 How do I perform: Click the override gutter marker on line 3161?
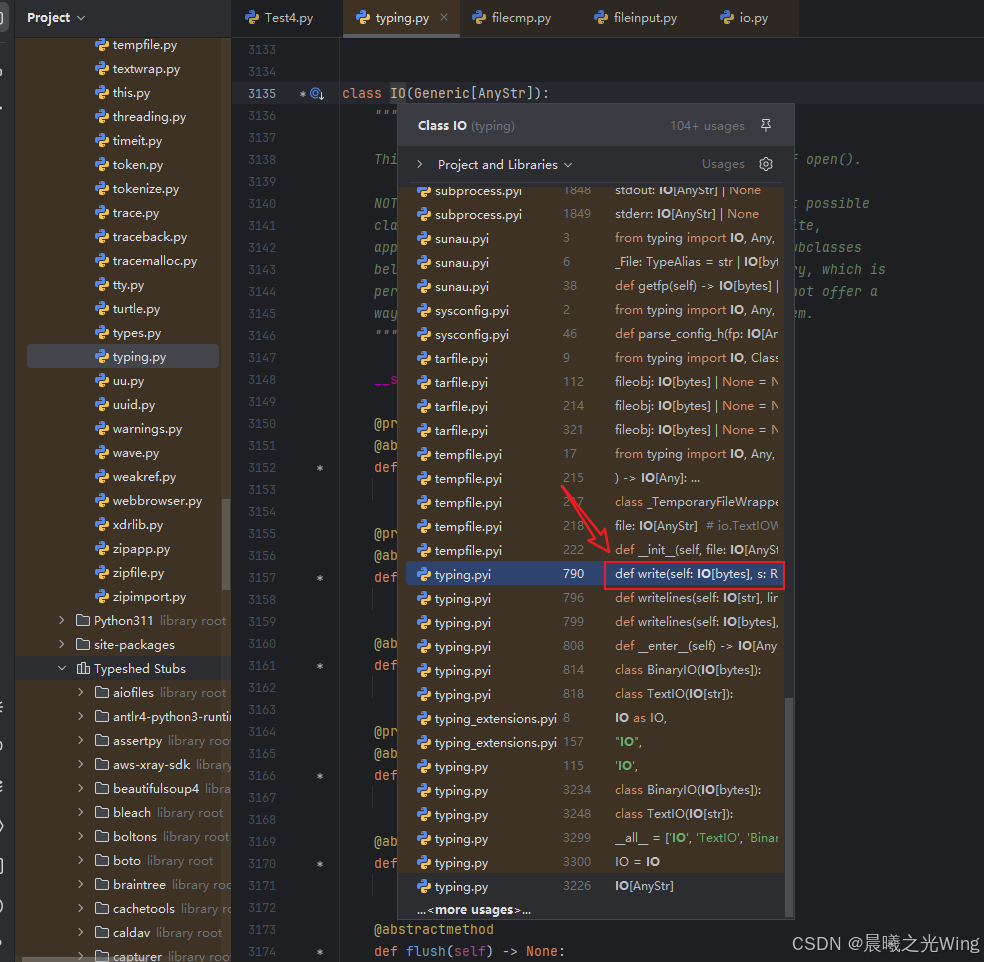[320, 666]
